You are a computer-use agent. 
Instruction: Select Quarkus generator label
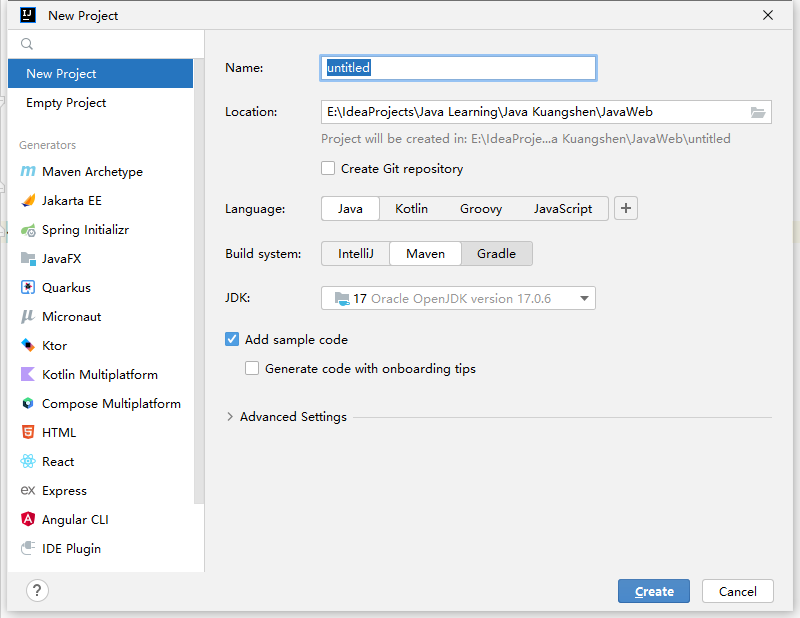pyautogui.click(x=66, y=288)
